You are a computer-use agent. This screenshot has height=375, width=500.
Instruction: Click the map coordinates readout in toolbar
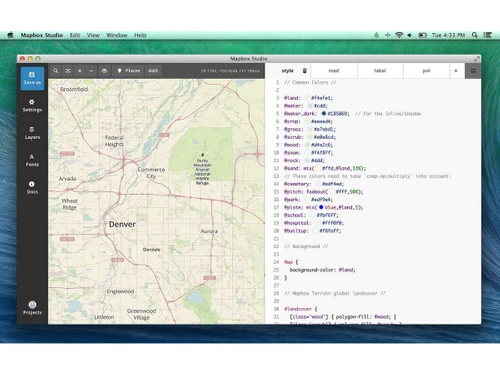[230, 71]
